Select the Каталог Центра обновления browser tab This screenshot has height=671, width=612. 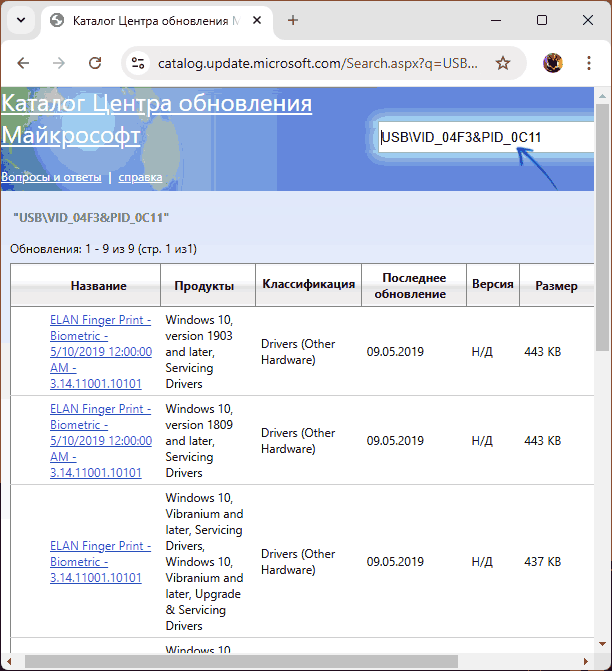pyautogui.click(x=157, y=21)
